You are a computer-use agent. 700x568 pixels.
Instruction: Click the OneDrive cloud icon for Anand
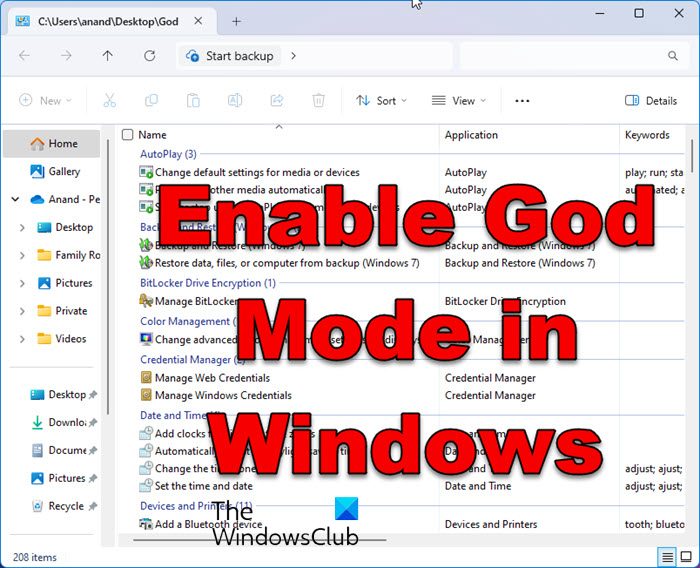coord(38,199)
